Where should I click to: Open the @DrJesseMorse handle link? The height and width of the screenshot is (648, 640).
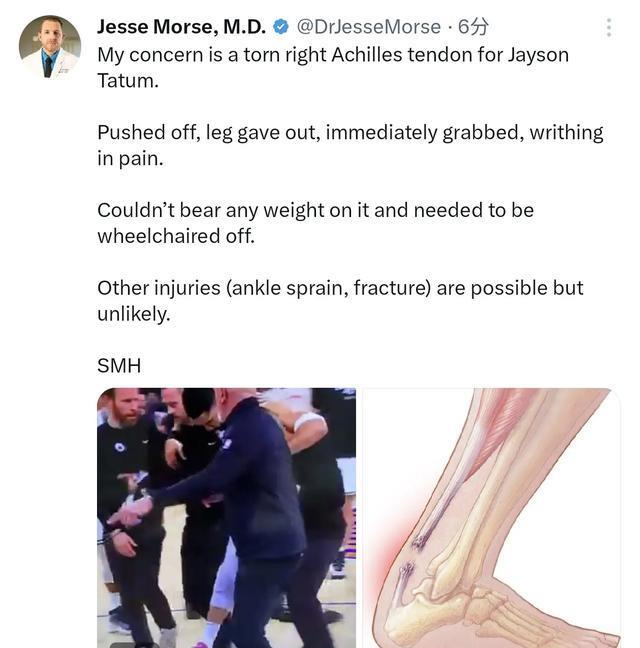(x=369, y=27)
